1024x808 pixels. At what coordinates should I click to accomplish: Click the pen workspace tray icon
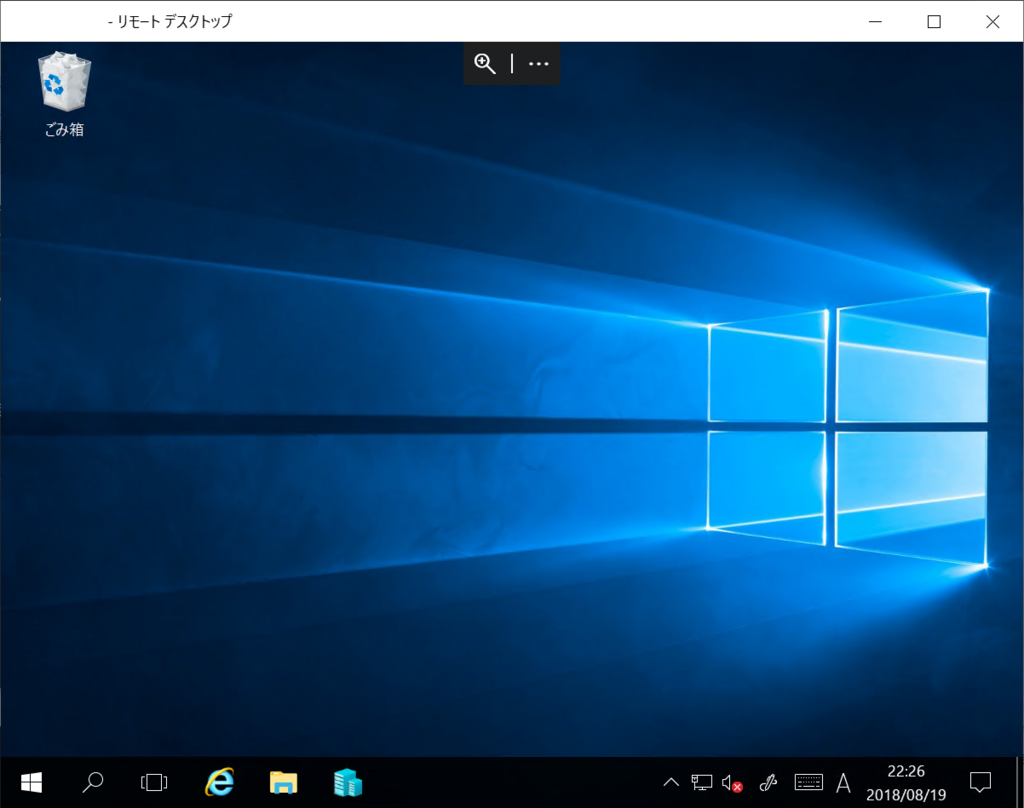coord(769,783)
